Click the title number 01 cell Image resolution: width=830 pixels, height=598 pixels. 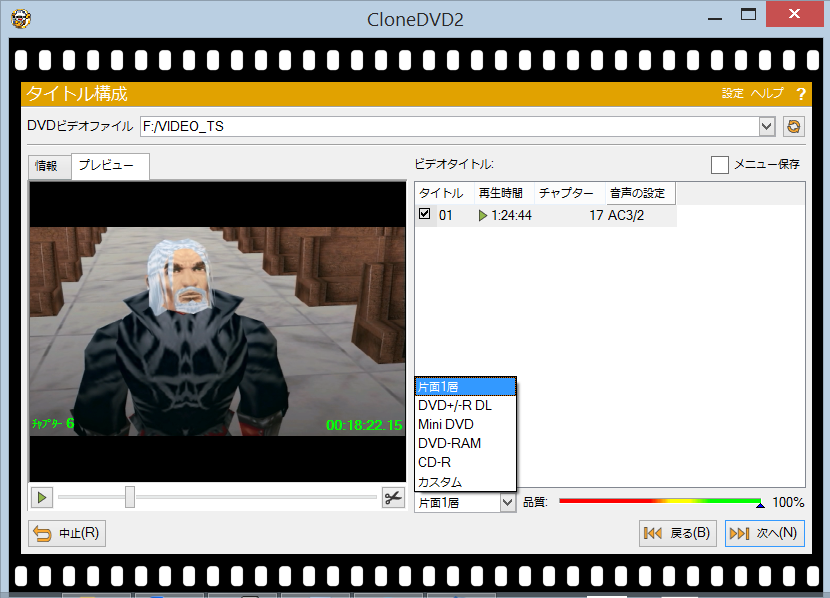446,215
